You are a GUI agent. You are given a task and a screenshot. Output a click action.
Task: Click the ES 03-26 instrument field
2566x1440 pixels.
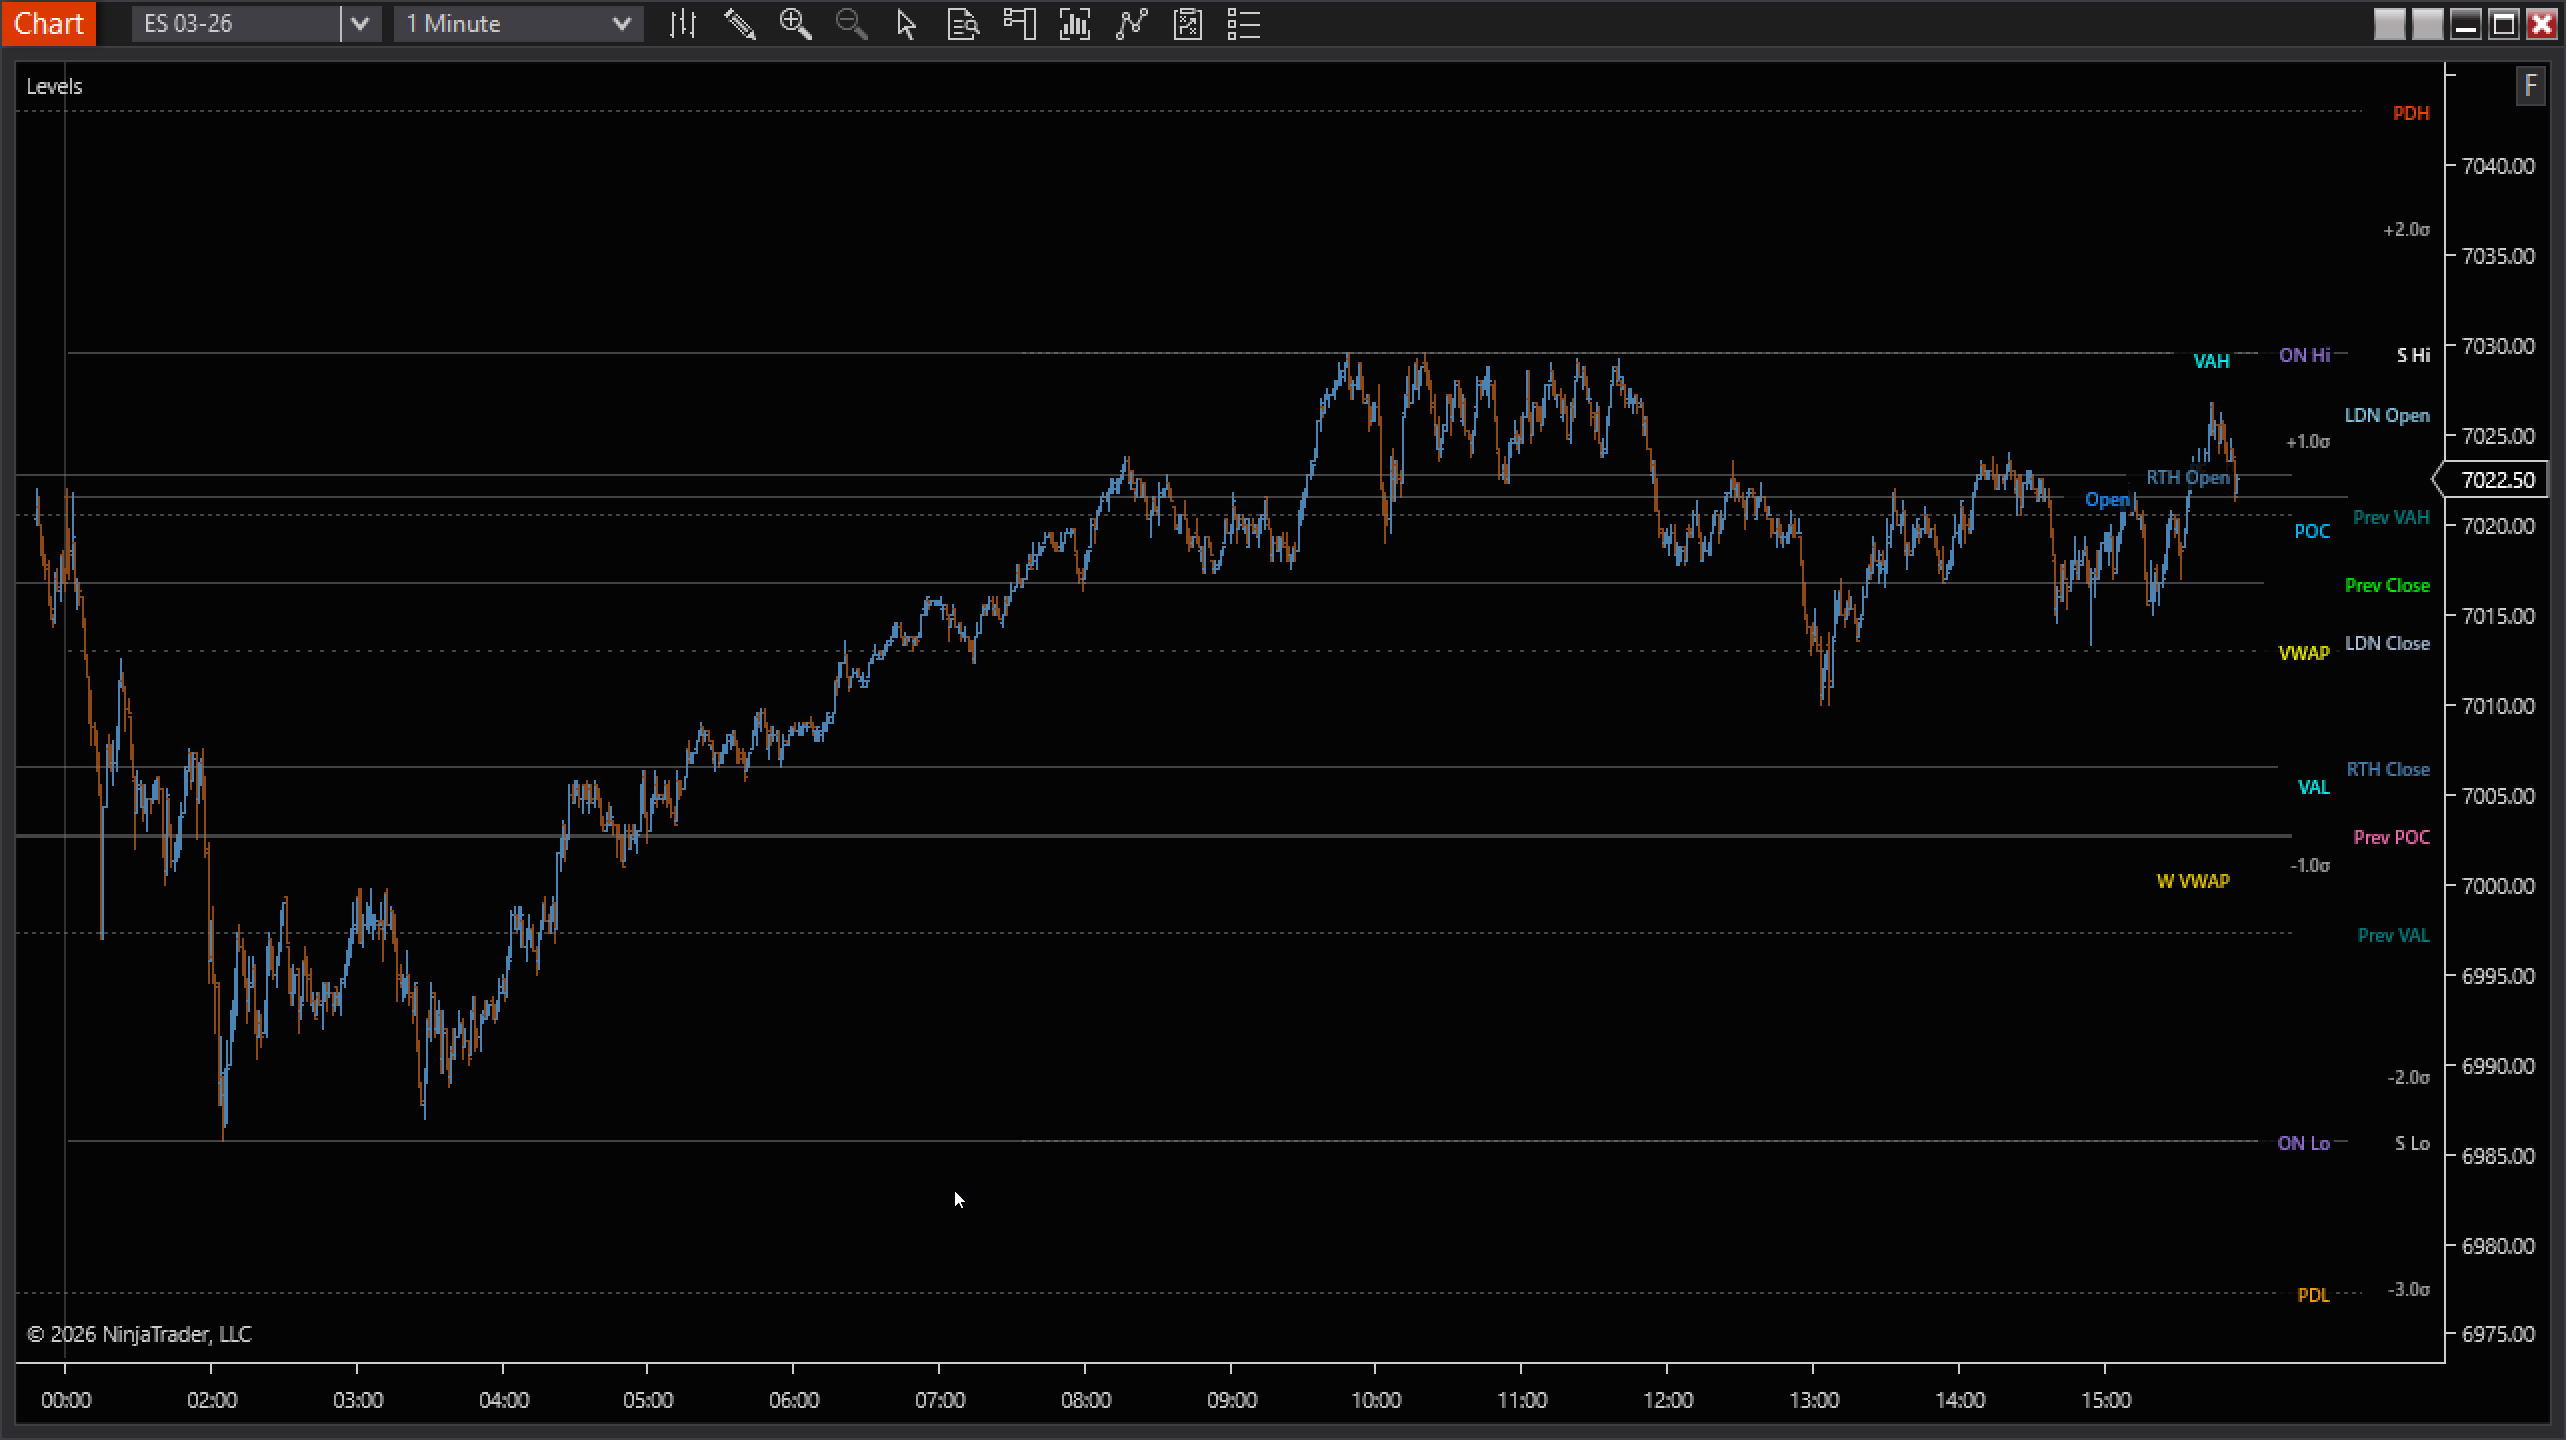tap(236, 24)
